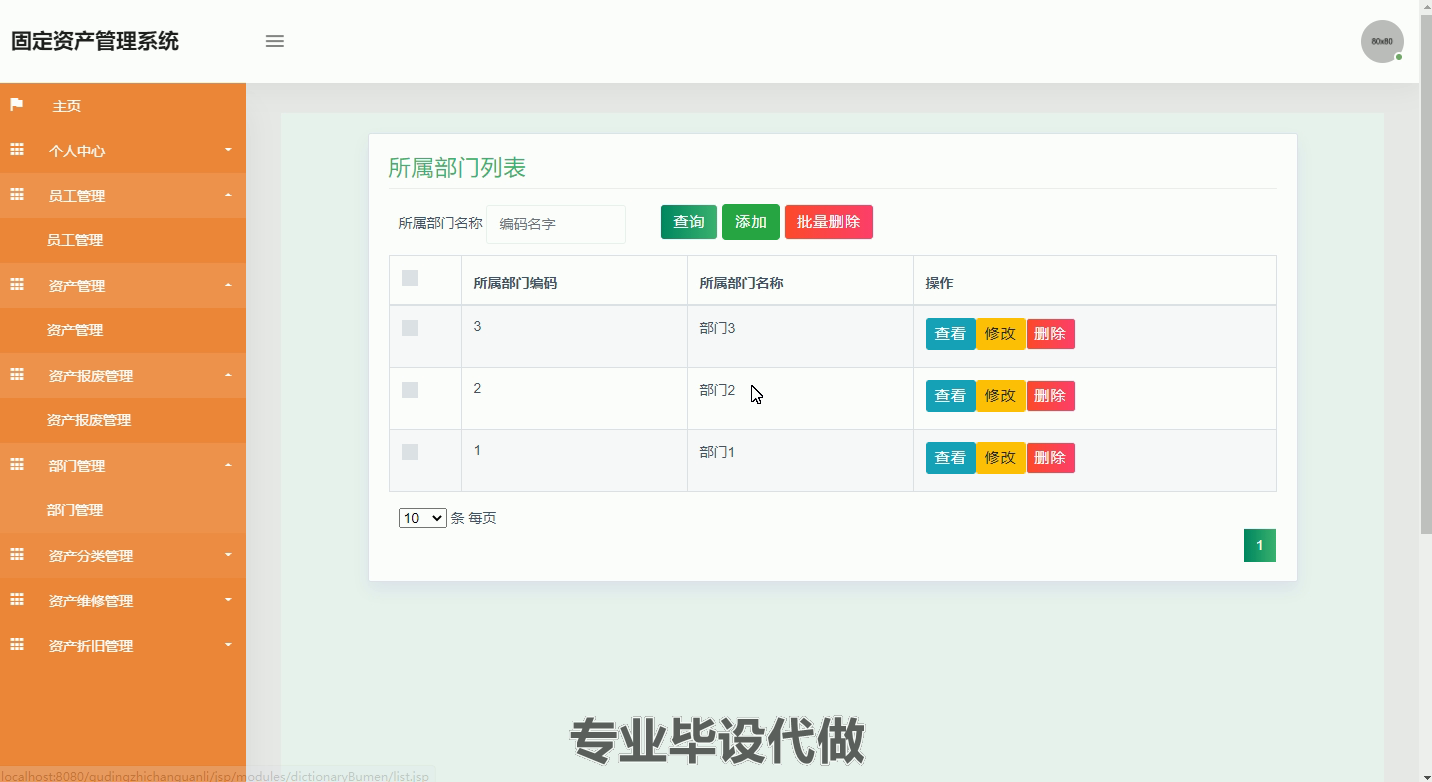1432x782 pixels.
Task: Click the vertical page scrollbar thumb
Action: (1425, 275)
